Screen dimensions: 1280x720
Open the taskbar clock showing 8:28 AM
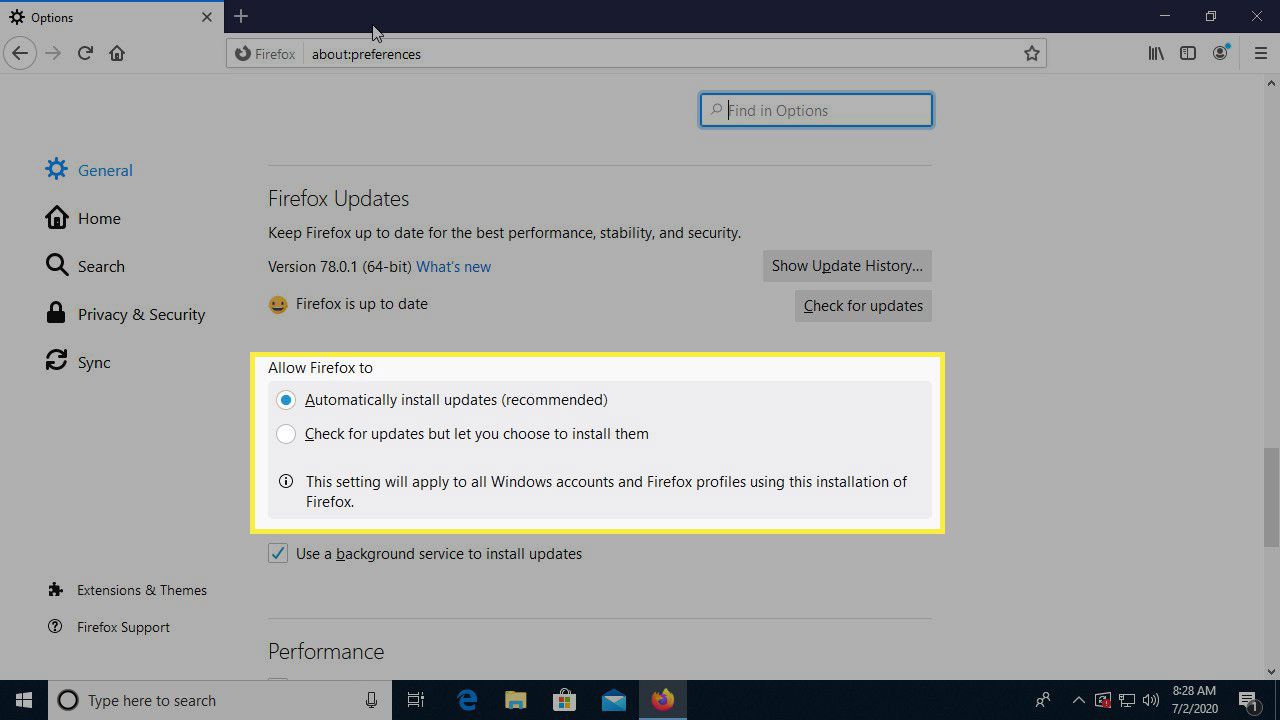(1192, 700)
